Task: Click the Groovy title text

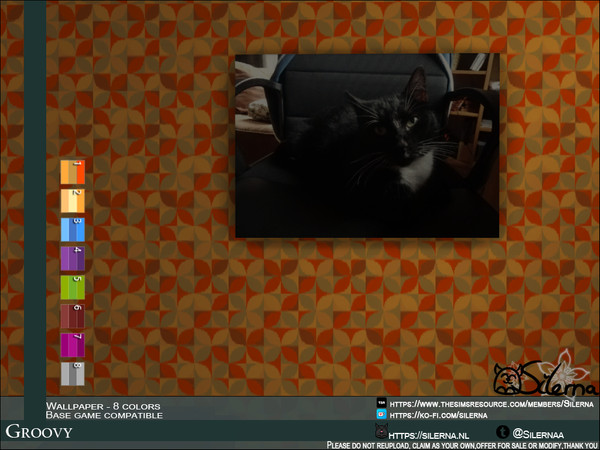Action: coord(38,432)
